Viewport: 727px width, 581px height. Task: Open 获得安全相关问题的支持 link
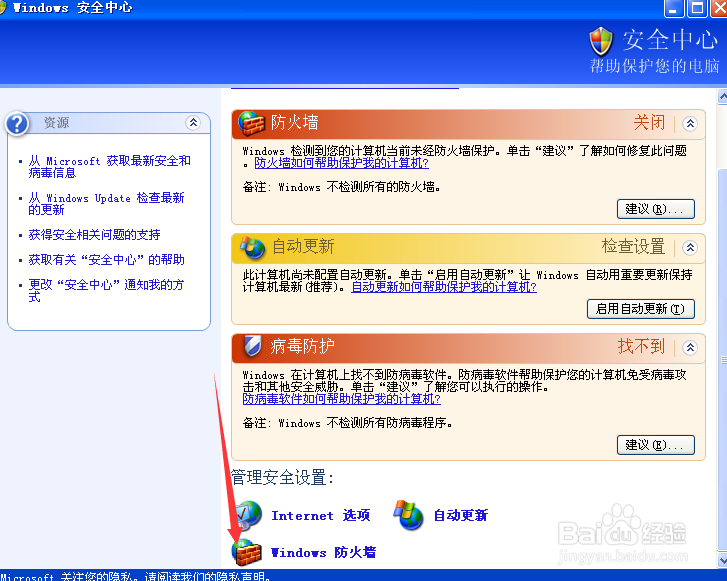coord(94,235)
